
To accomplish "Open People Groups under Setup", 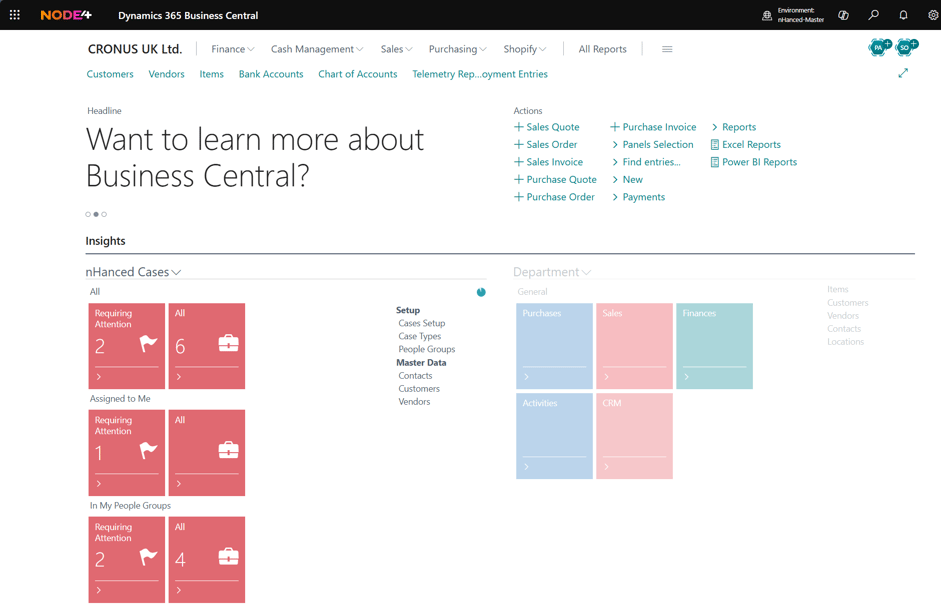I will pos(427,349).
